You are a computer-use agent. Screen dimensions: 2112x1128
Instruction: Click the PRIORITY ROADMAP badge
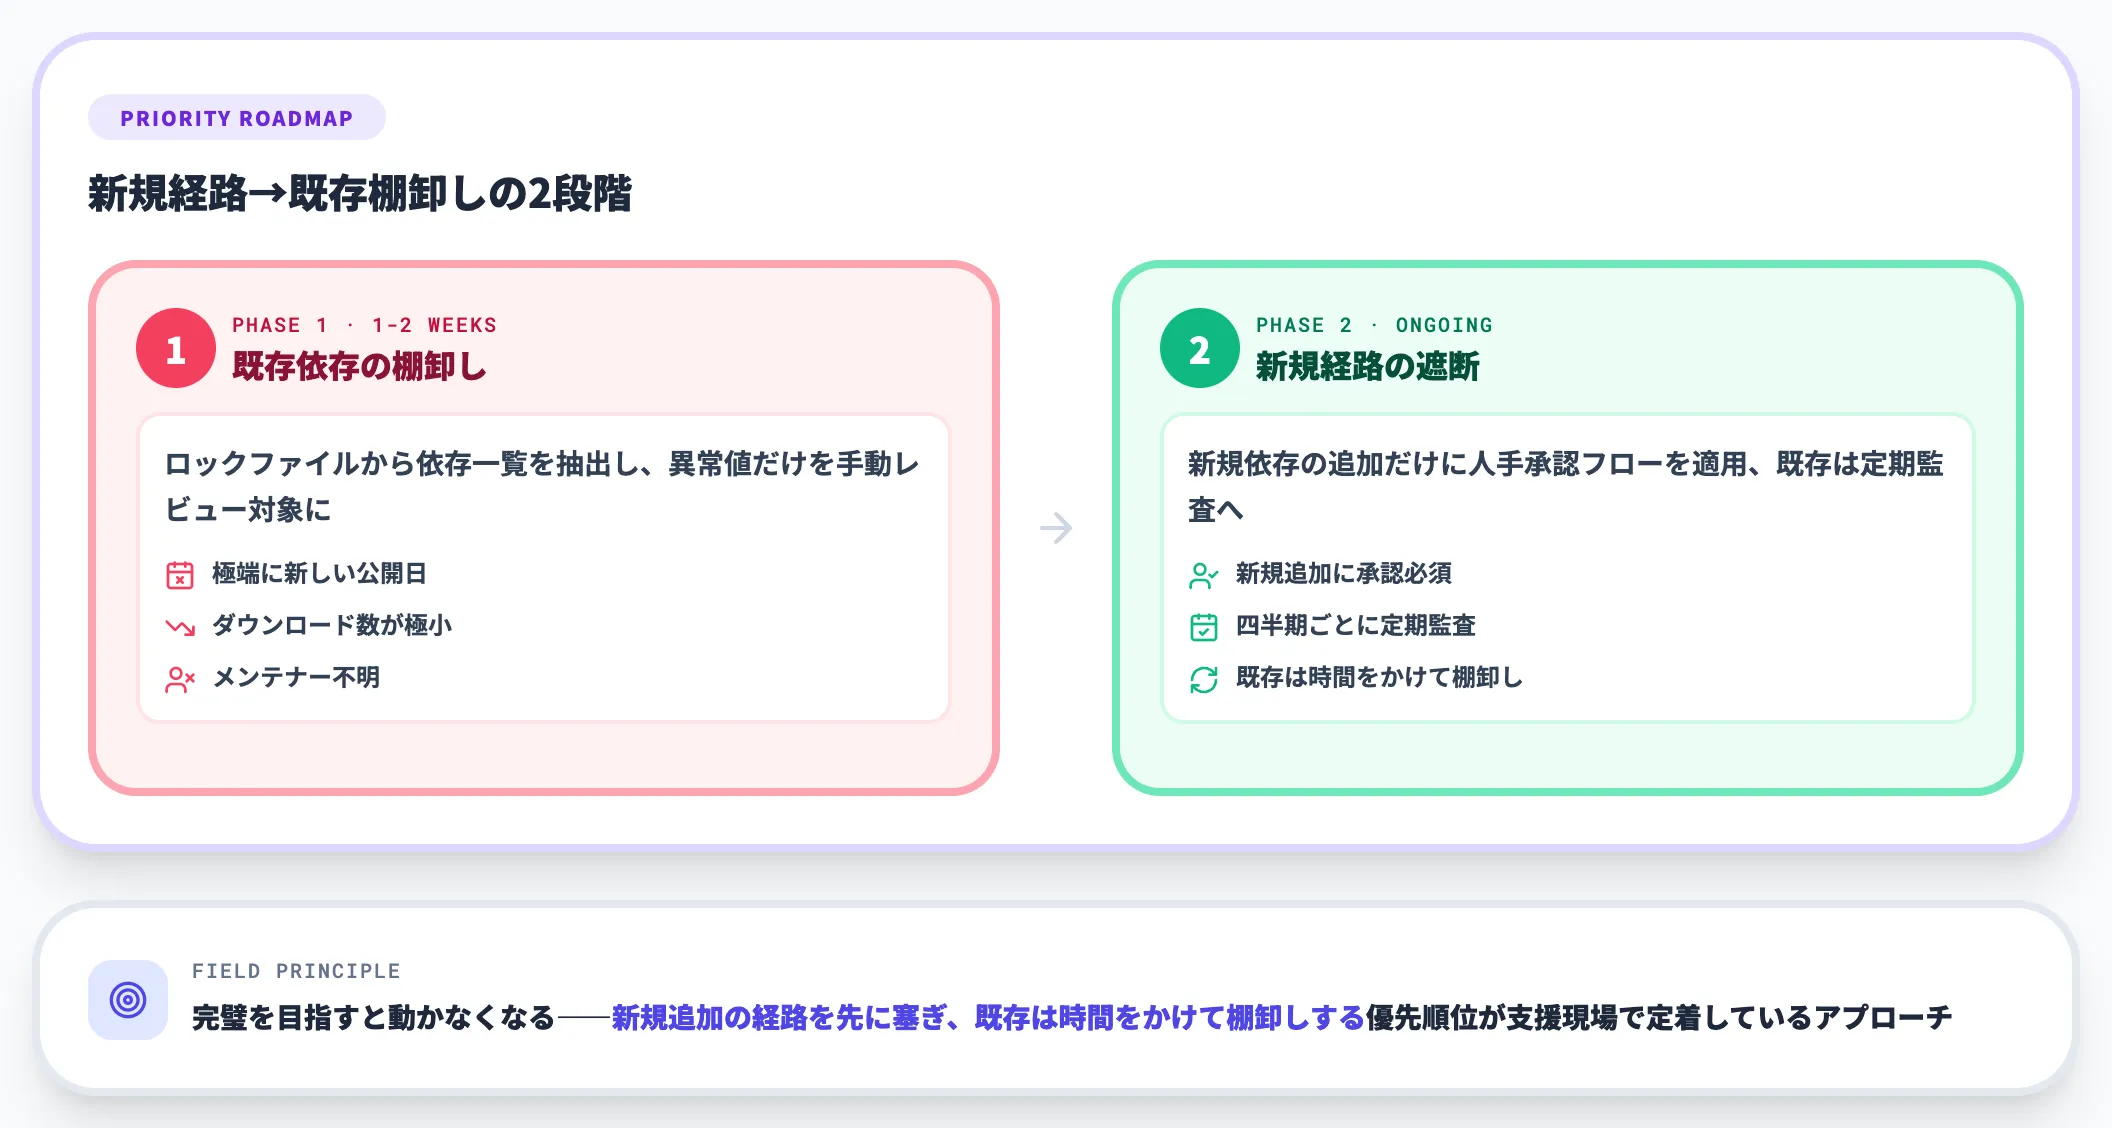tap(237, 118)
